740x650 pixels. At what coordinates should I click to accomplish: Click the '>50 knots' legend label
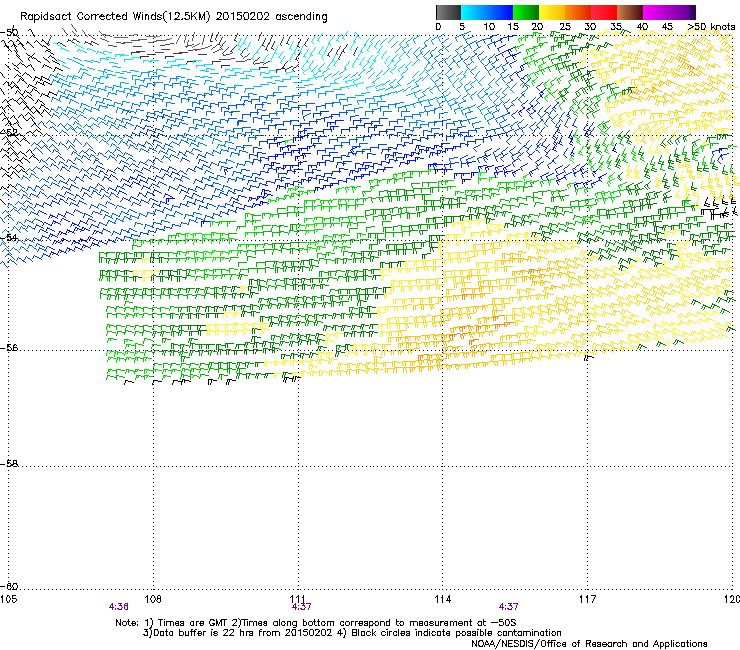click(711, 27)
